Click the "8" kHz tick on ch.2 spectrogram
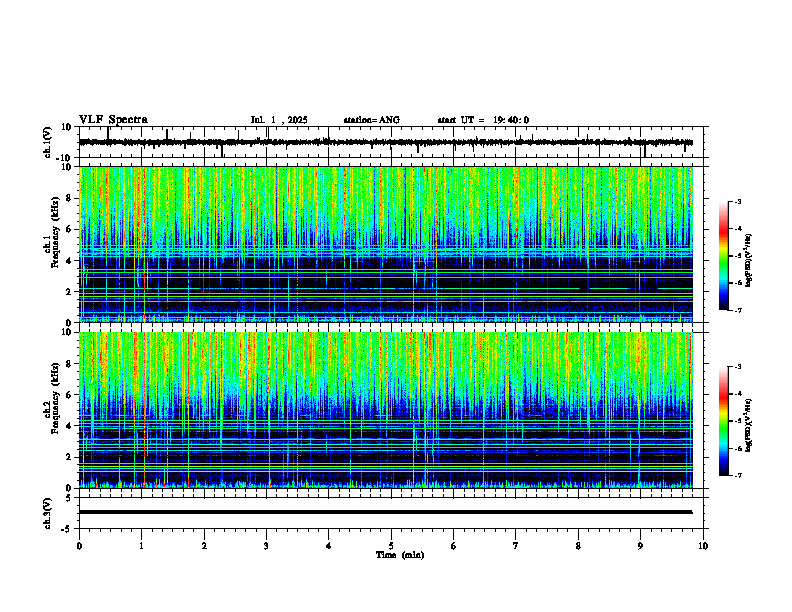The image size is (792, 612). point(70,364)
